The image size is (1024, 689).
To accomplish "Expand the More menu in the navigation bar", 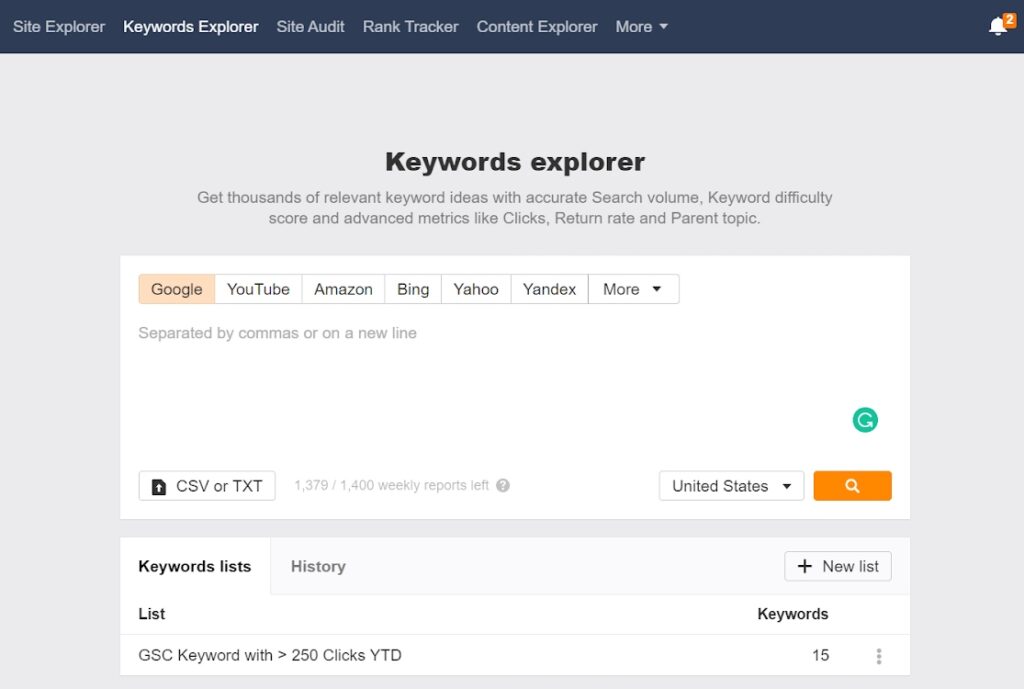I will [641, 27].
